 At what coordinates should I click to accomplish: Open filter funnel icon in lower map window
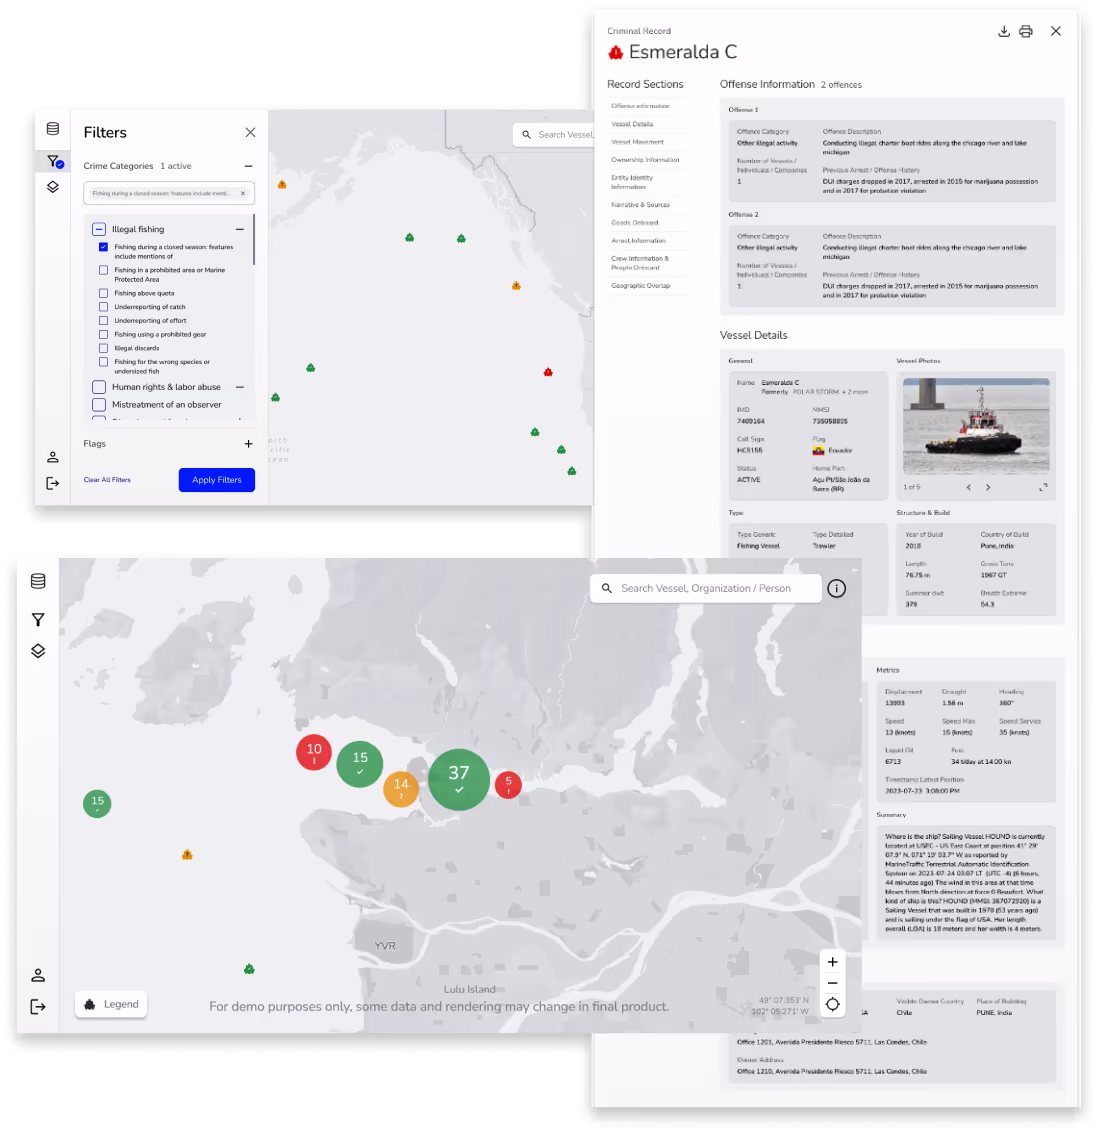38,620
